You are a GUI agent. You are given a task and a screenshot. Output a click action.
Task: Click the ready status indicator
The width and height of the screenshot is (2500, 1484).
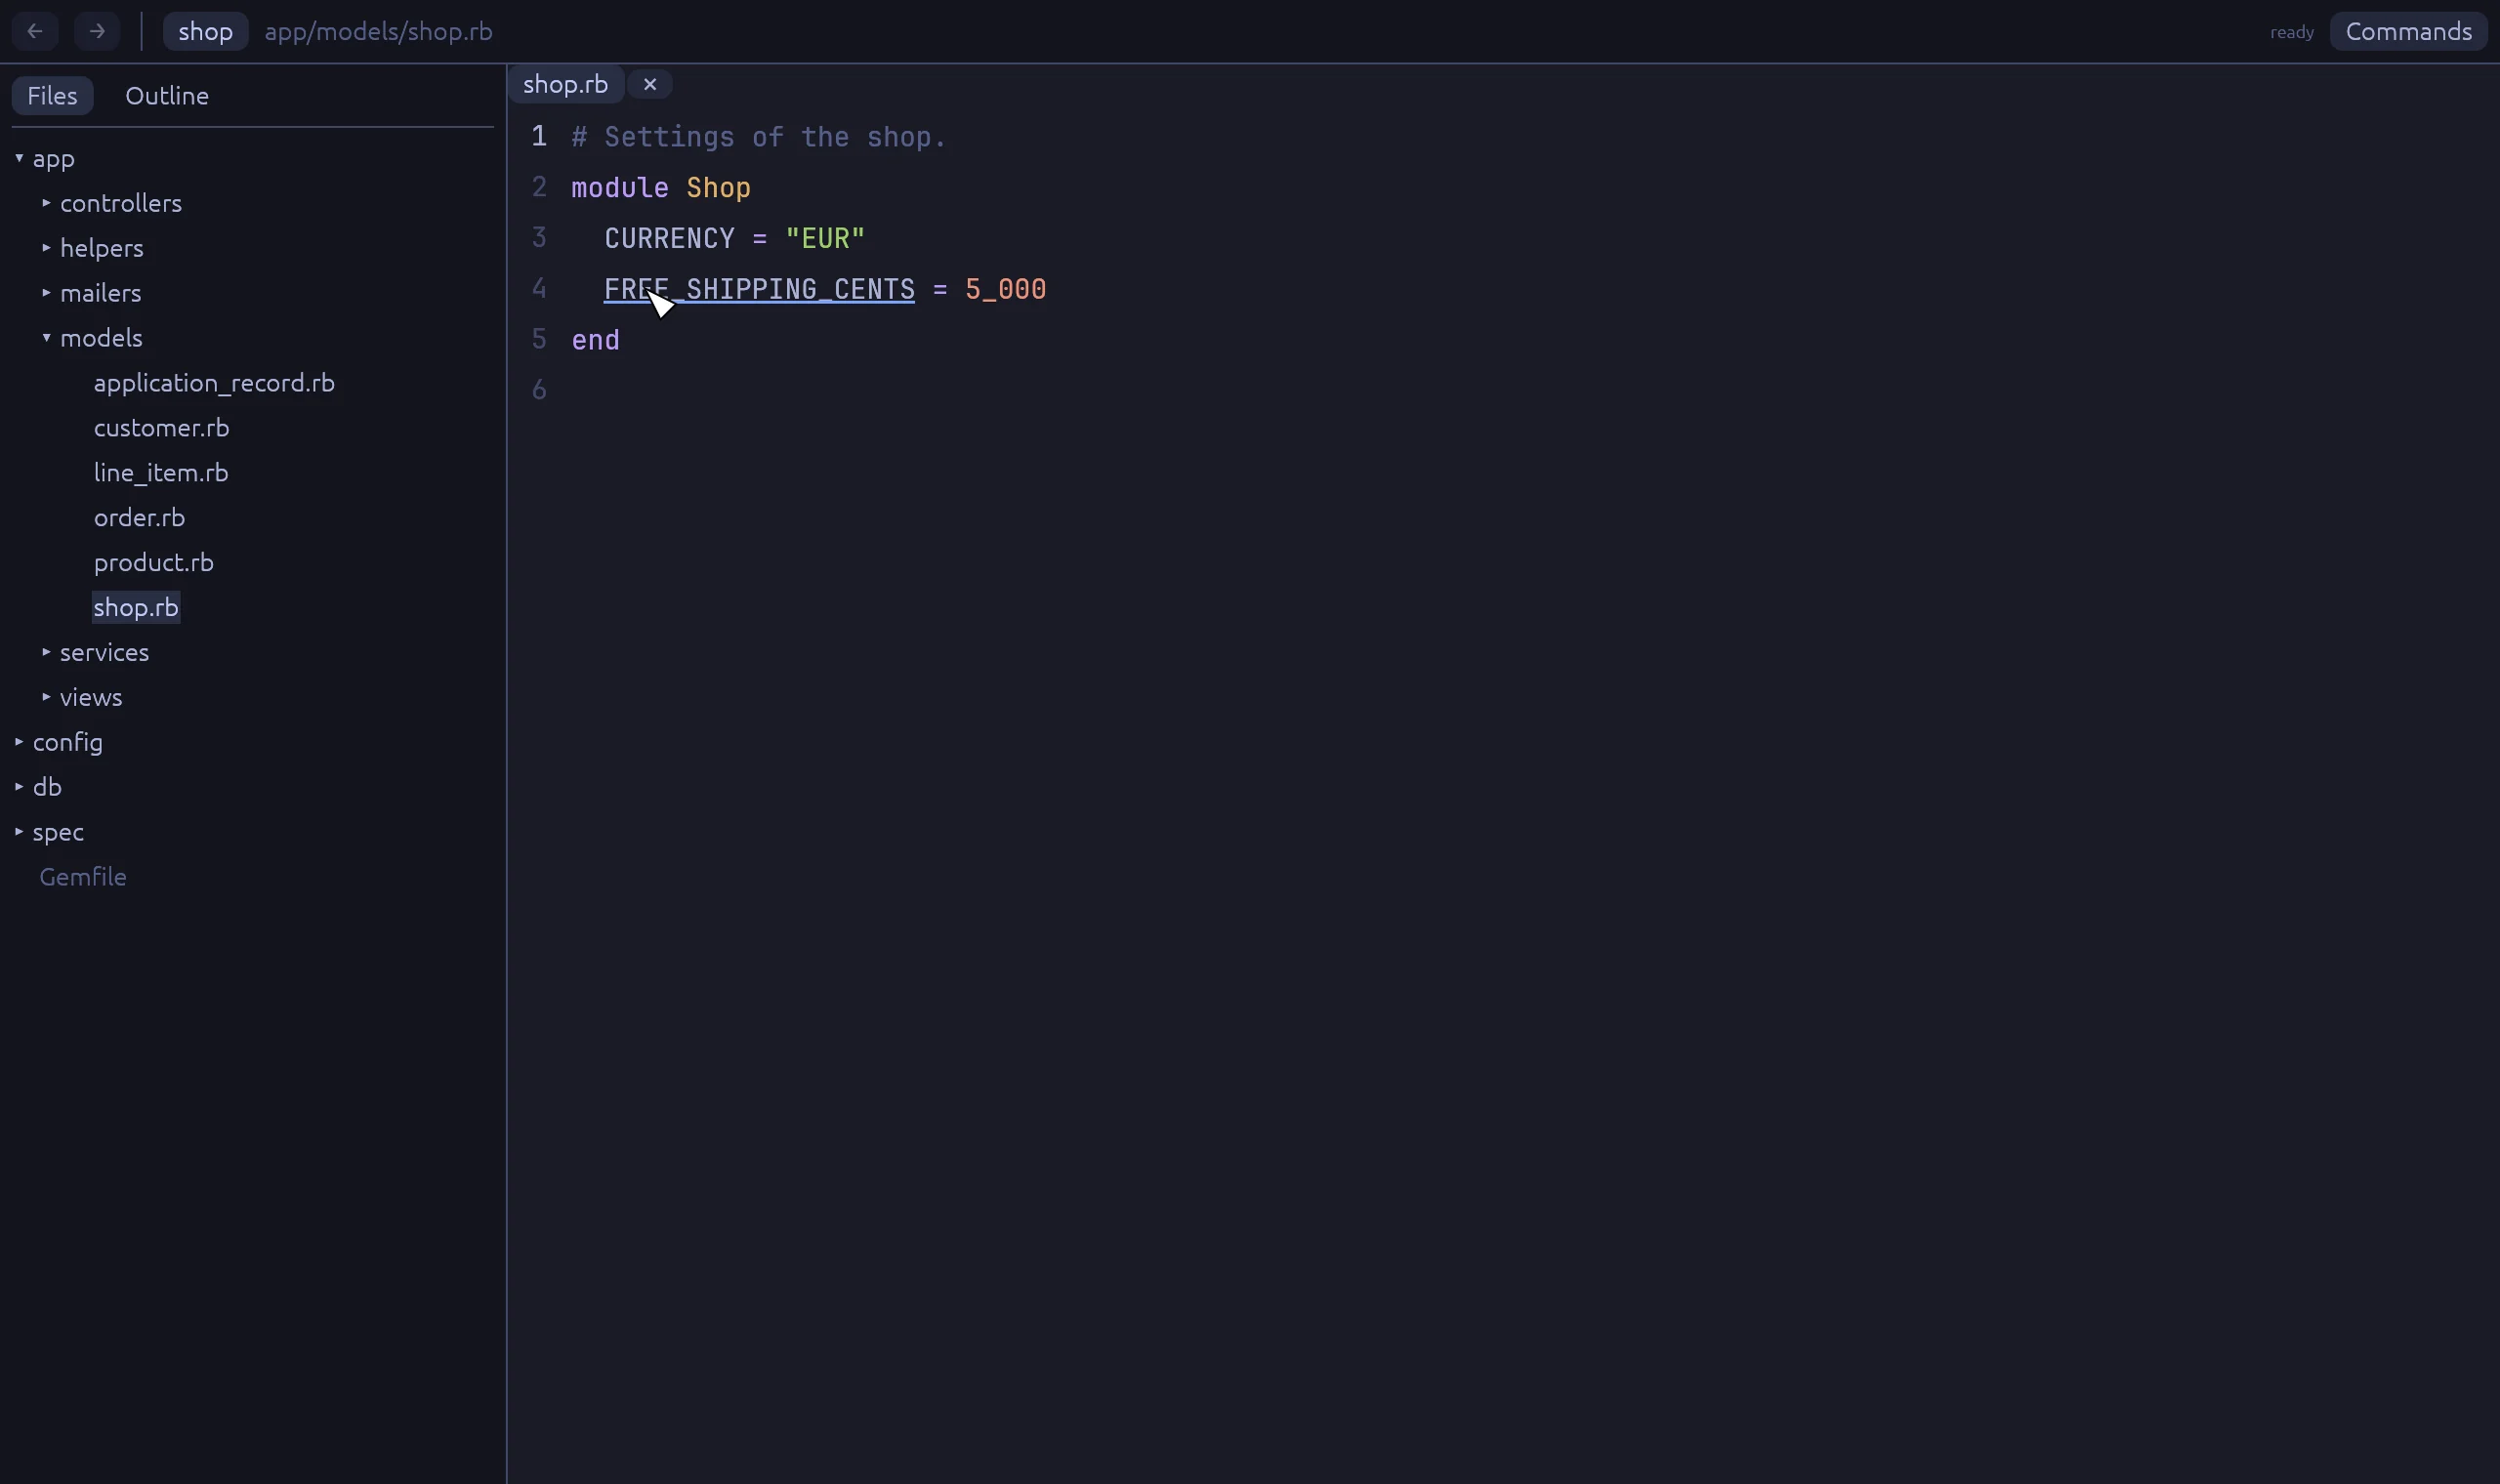pos(2292,32)
